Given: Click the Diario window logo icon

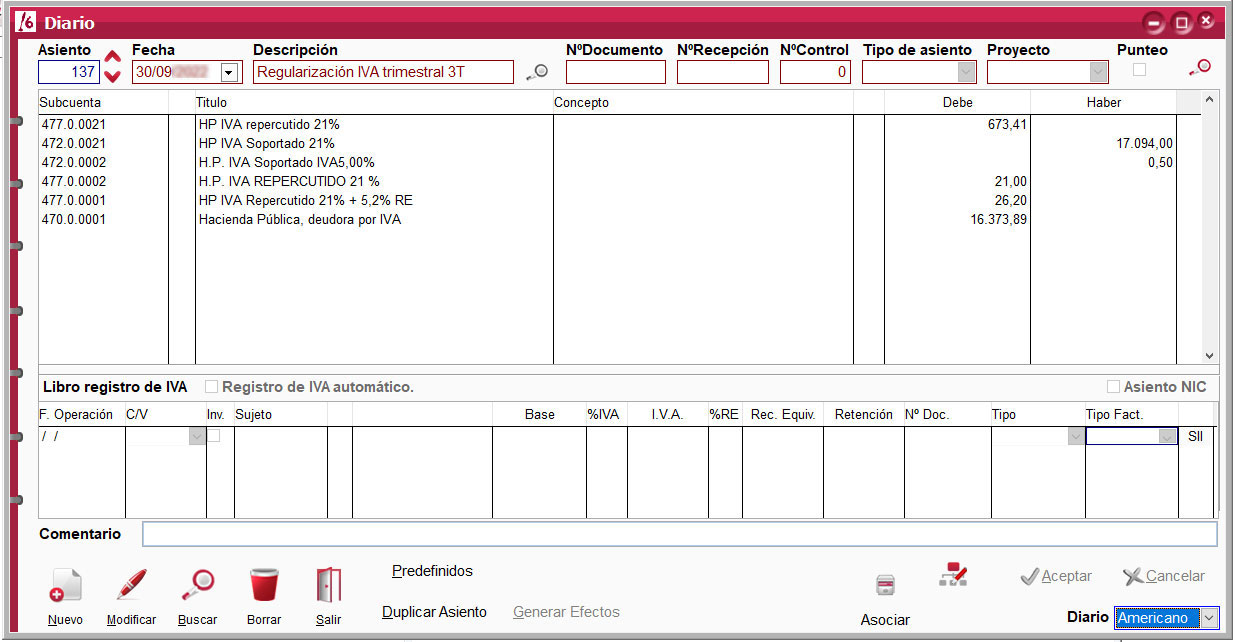Looking at the screenshot, I should coord(27,22).
